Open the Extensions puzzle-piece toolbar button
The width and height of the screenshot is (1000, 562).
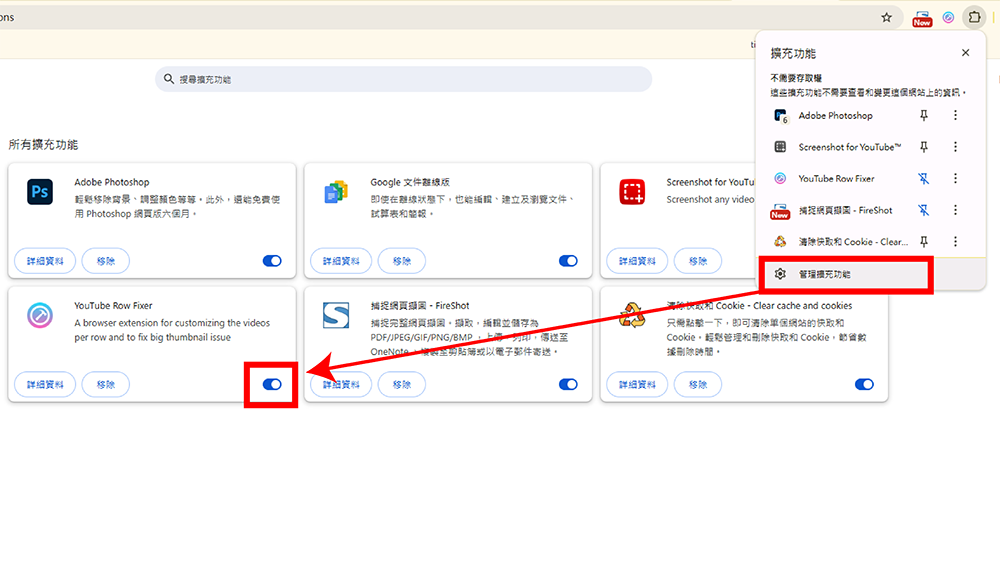point(974,18)
